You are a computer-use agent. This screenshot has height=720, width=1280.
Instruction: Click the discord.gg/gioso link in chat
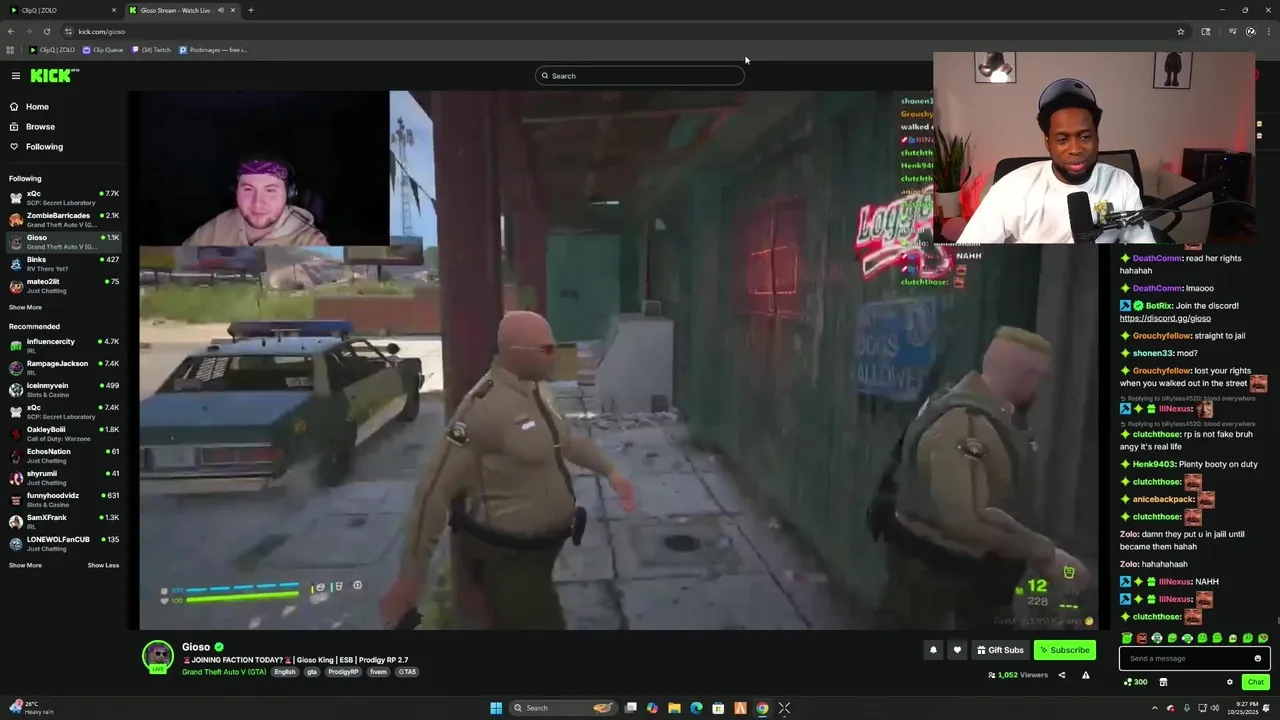[x=1165, y=318]
